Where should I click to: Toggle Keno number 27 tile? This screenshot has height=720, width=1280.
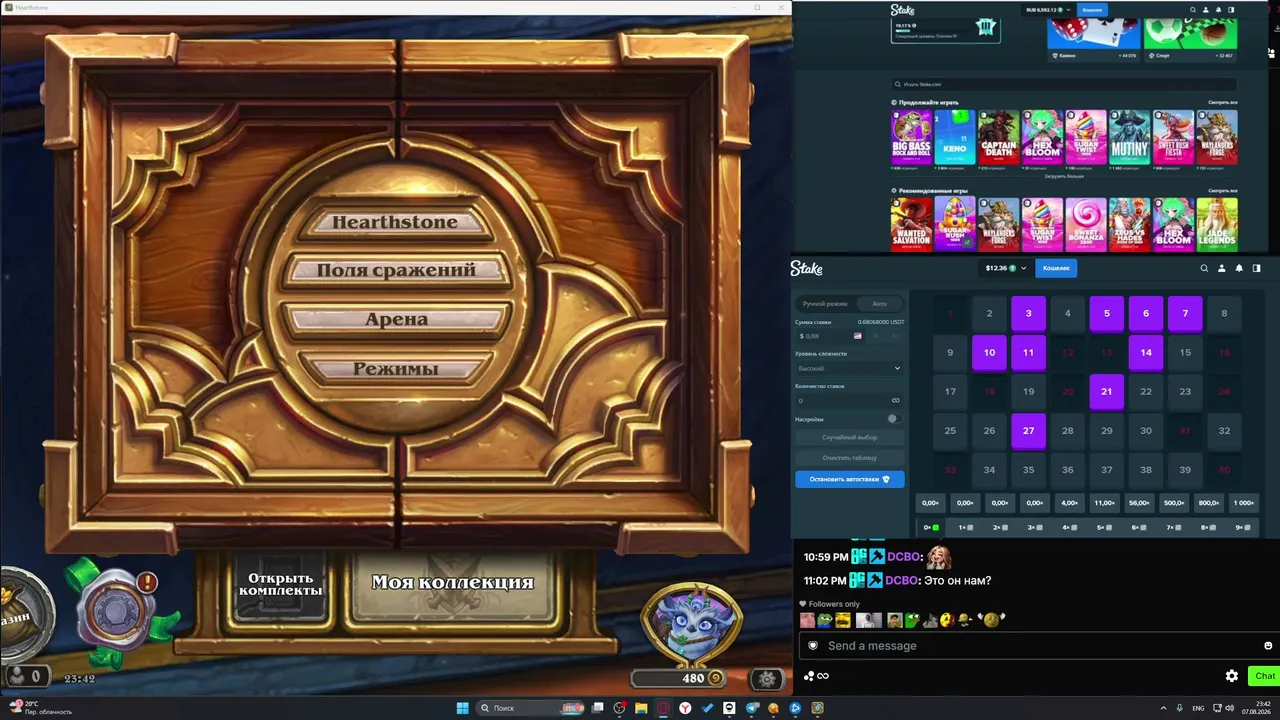click(1028, 431)
